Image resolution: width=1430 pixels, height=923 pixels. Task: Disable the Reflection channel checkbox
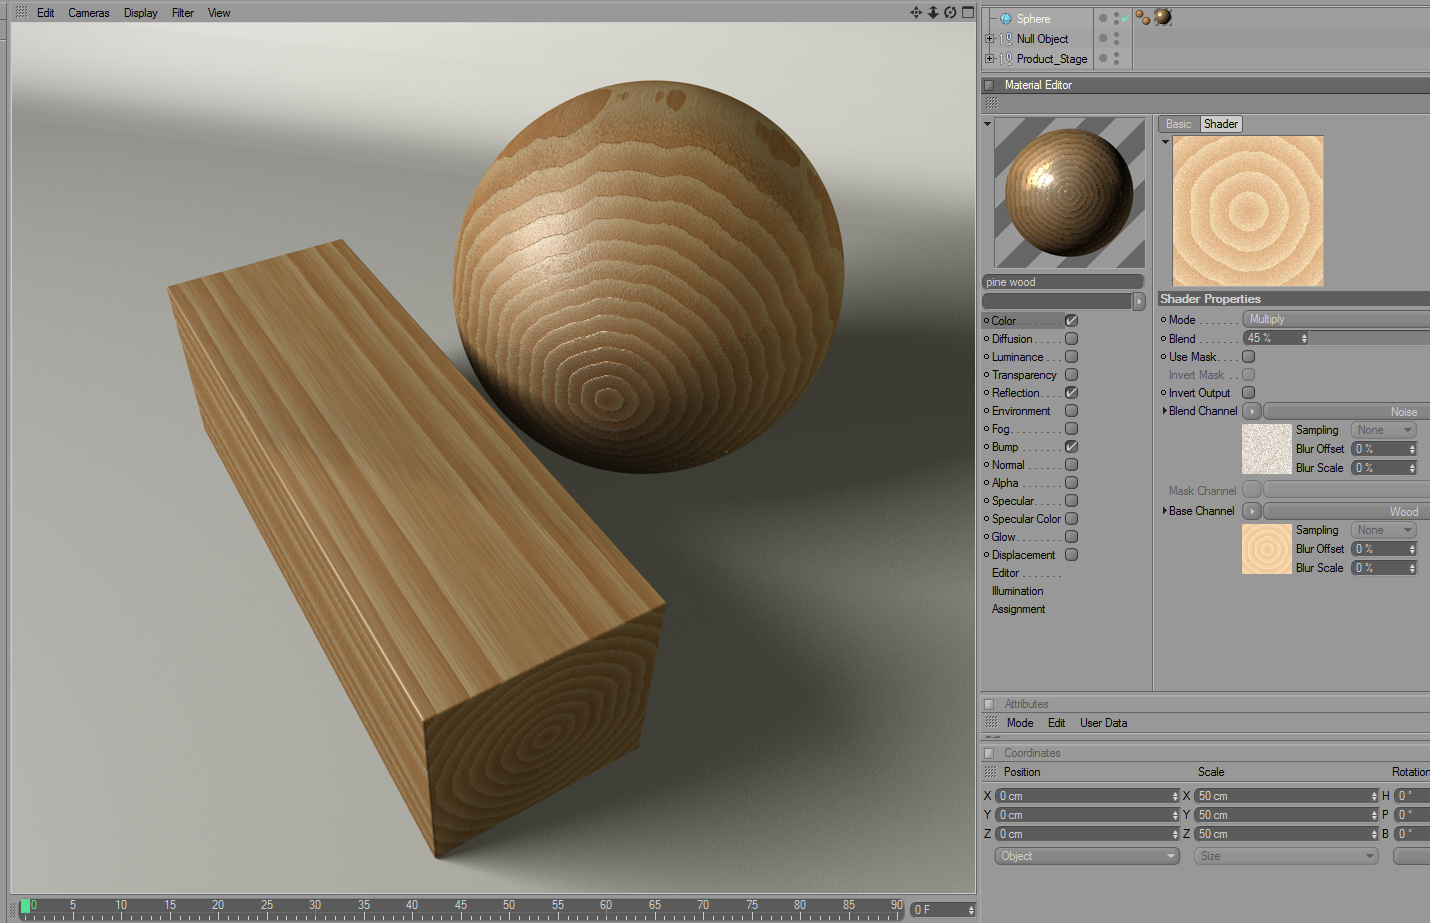pos(1071,393)
